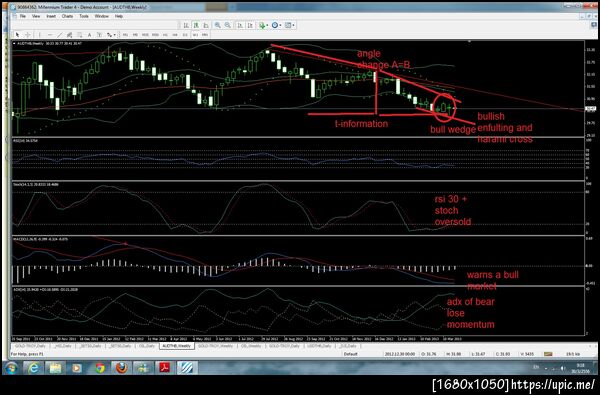This screenshot has height=395, width=600.
Task: Switch to the OIL,Daily chart tab
Action: (x=147, y=346)
